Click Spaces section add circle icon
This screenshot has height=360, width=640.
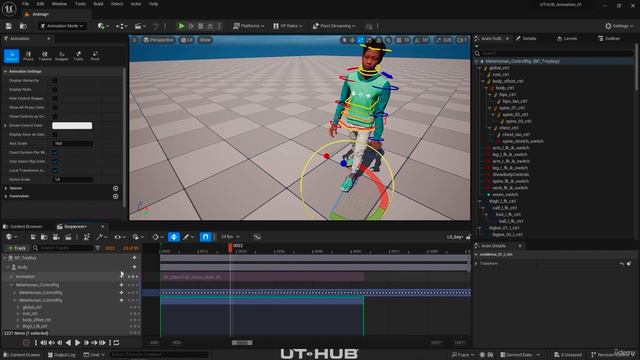pyautogui.click(x=116, y=188)
